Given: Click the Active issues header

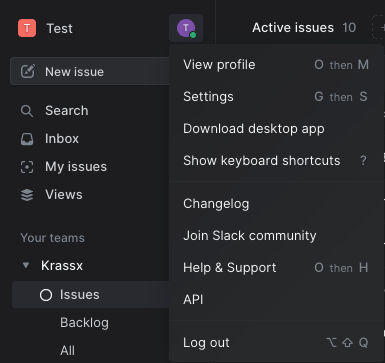Looking at the screenshot, I should pyautogui.click(x=293, y=28).
